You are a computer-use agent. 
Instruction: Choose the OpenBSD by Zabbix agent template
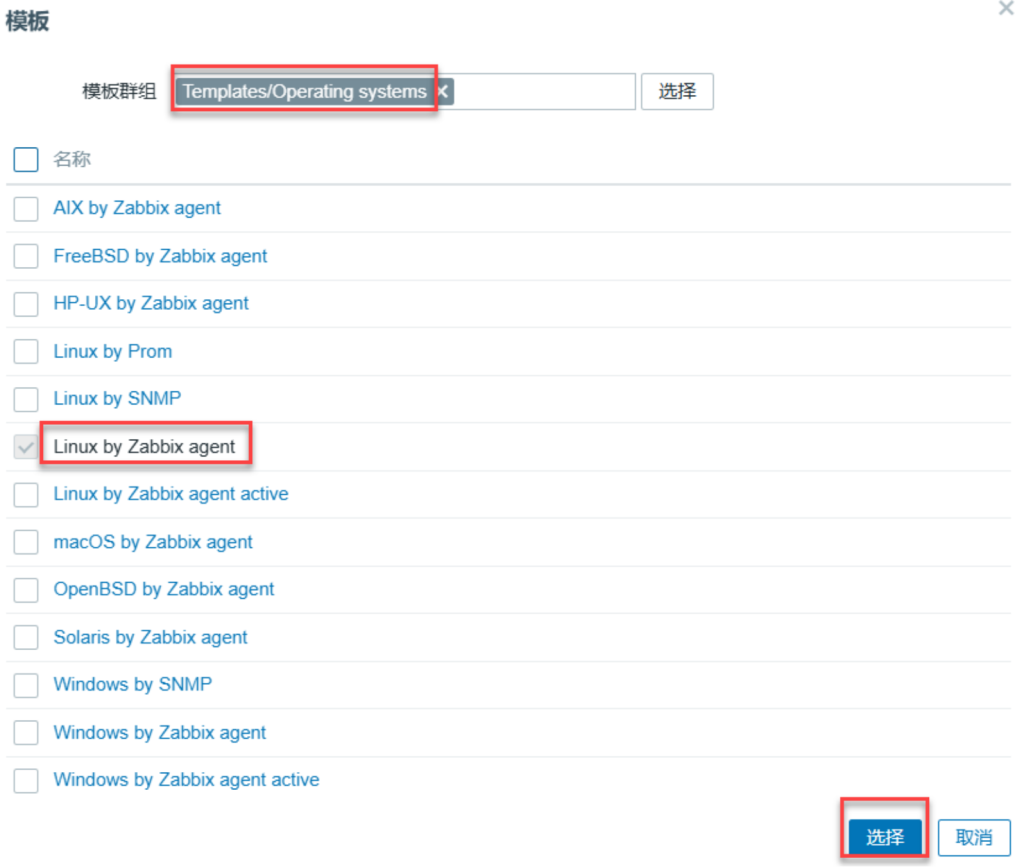pyautogui.click(x=163, y=589)
